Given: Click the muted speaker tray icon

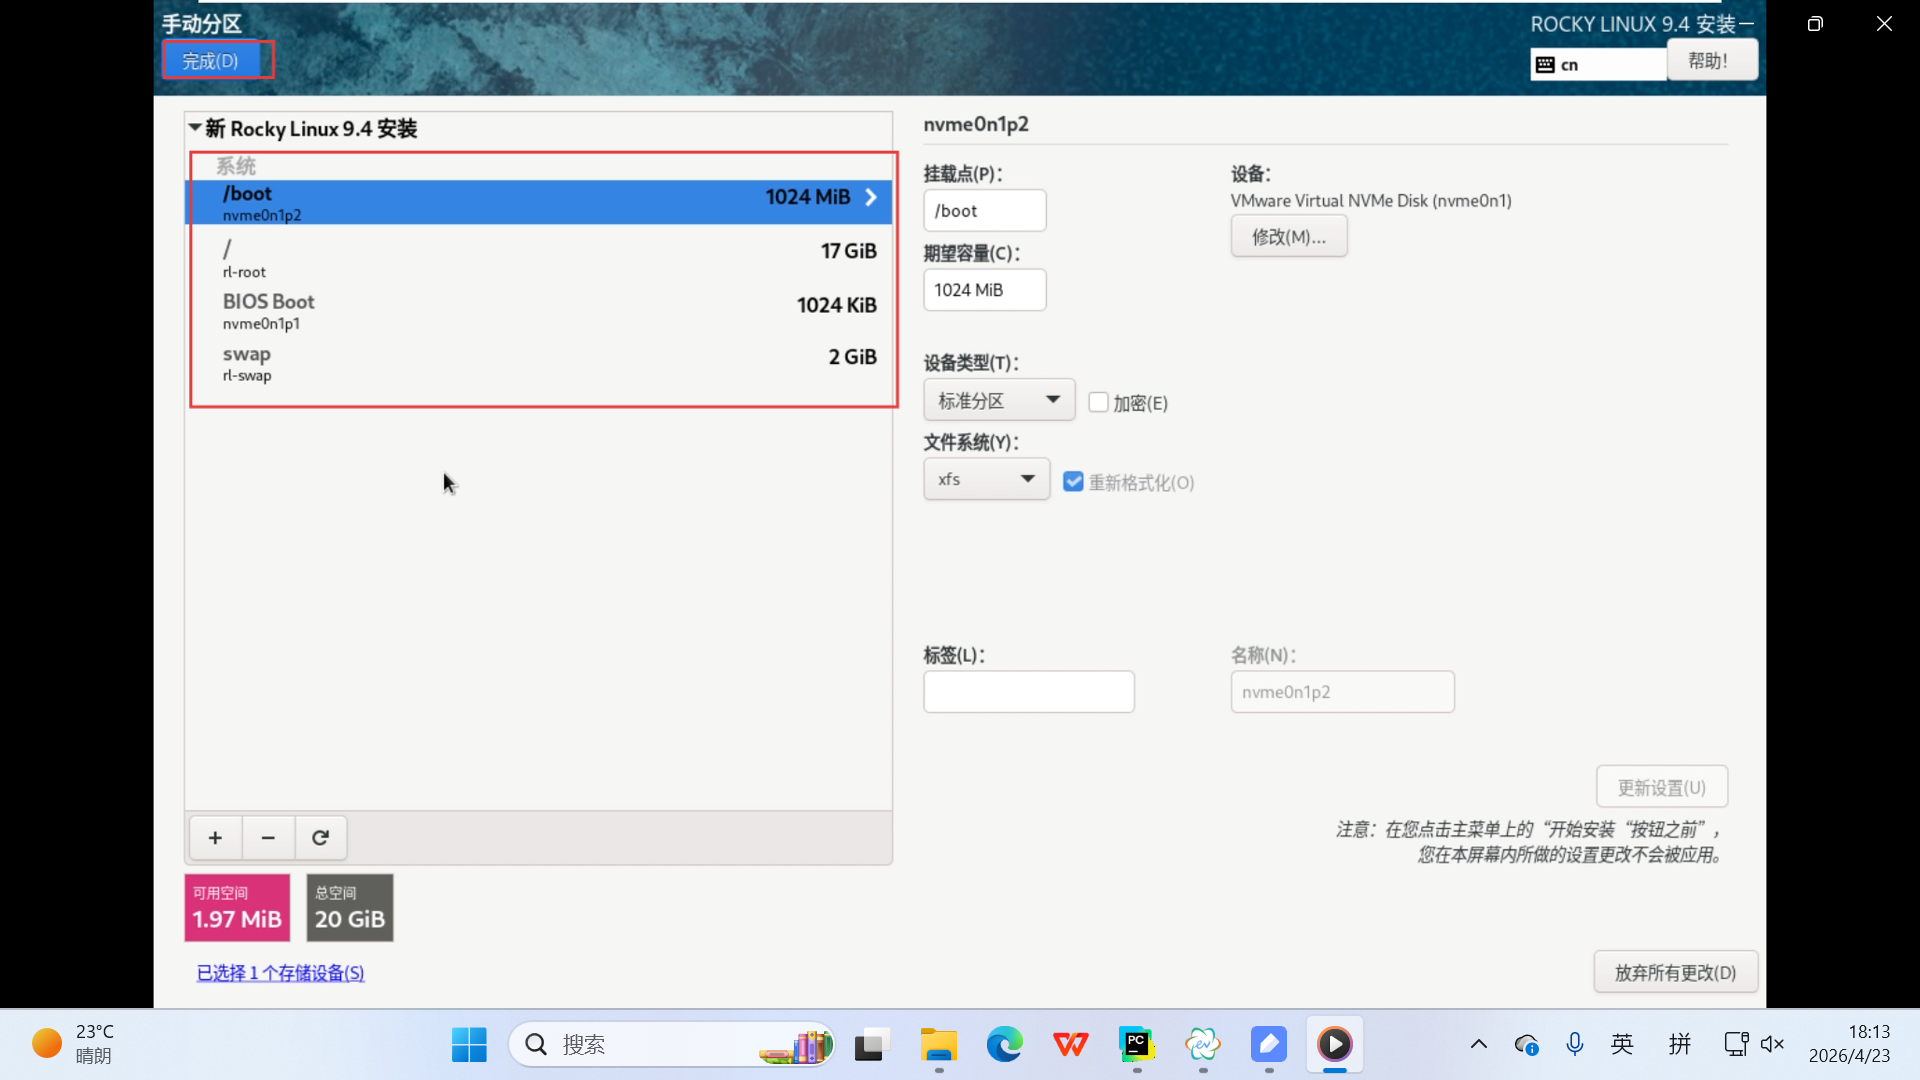Looking at the screenshot, I should (x=1772, y=1045).
